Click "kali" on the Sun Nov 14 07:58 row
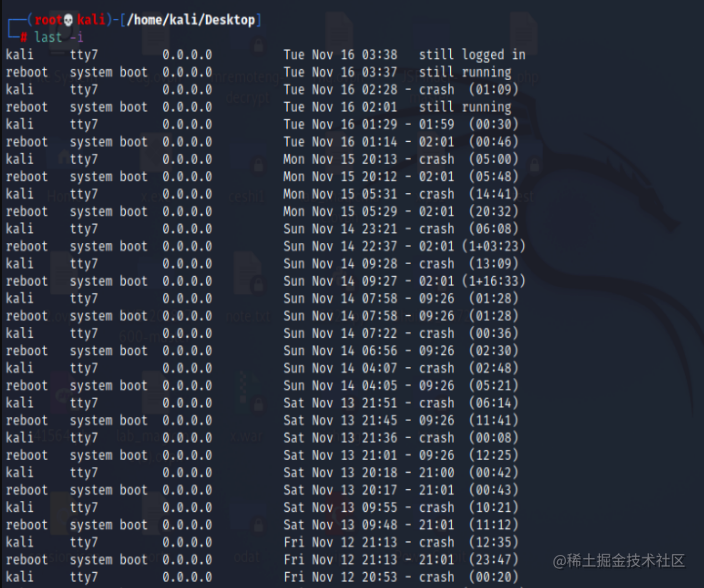 tap(20, 298)
